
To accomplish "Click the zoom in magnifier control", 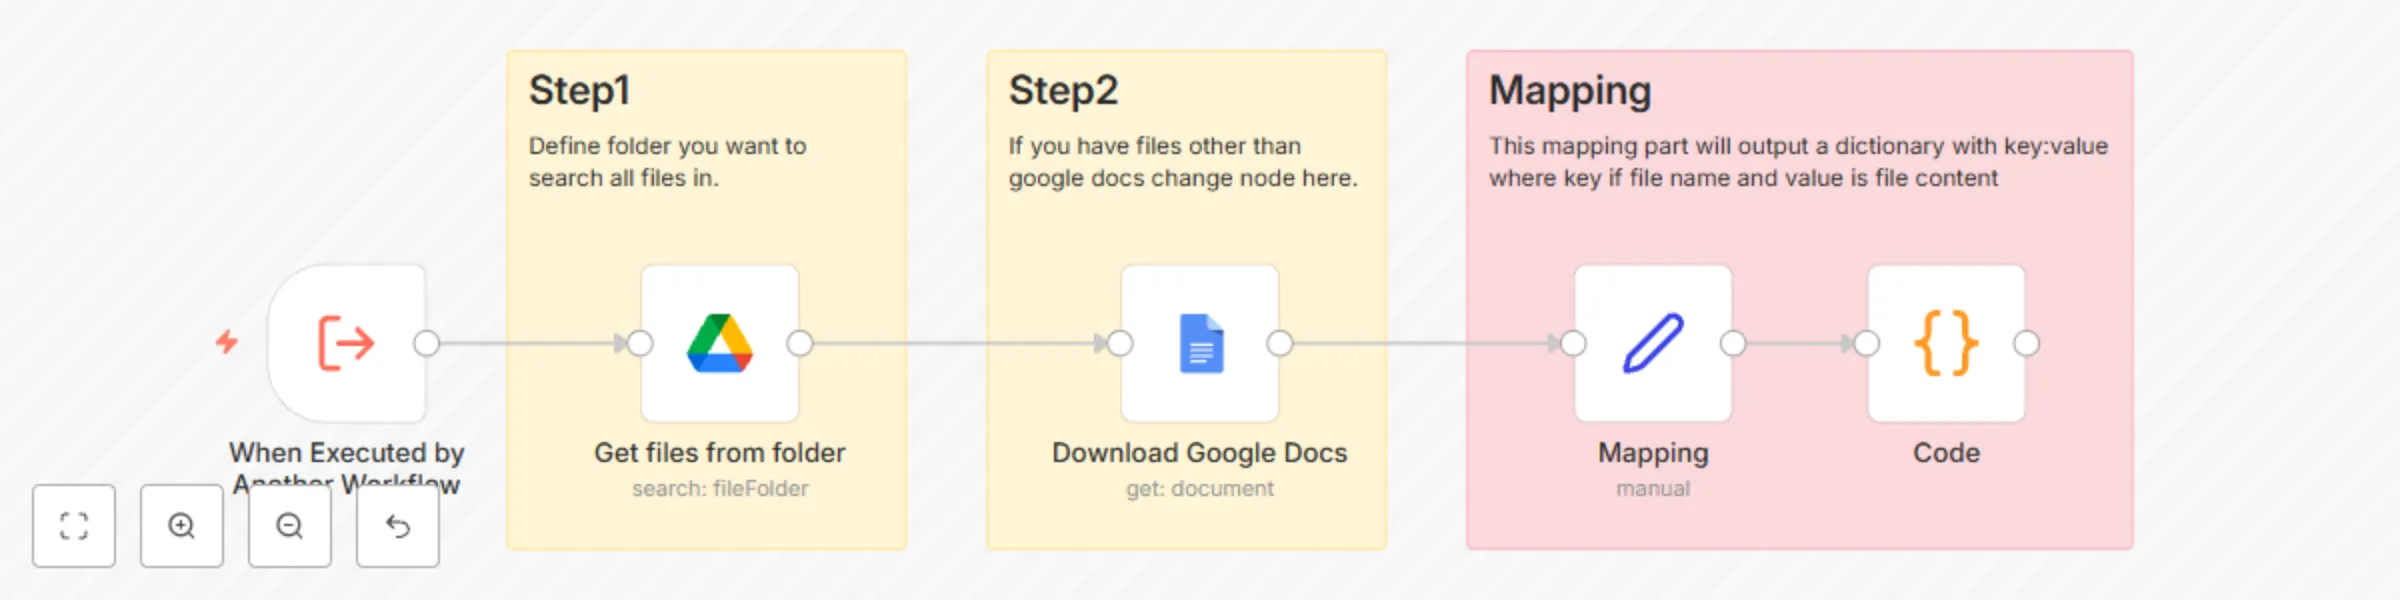I will 181,527.
